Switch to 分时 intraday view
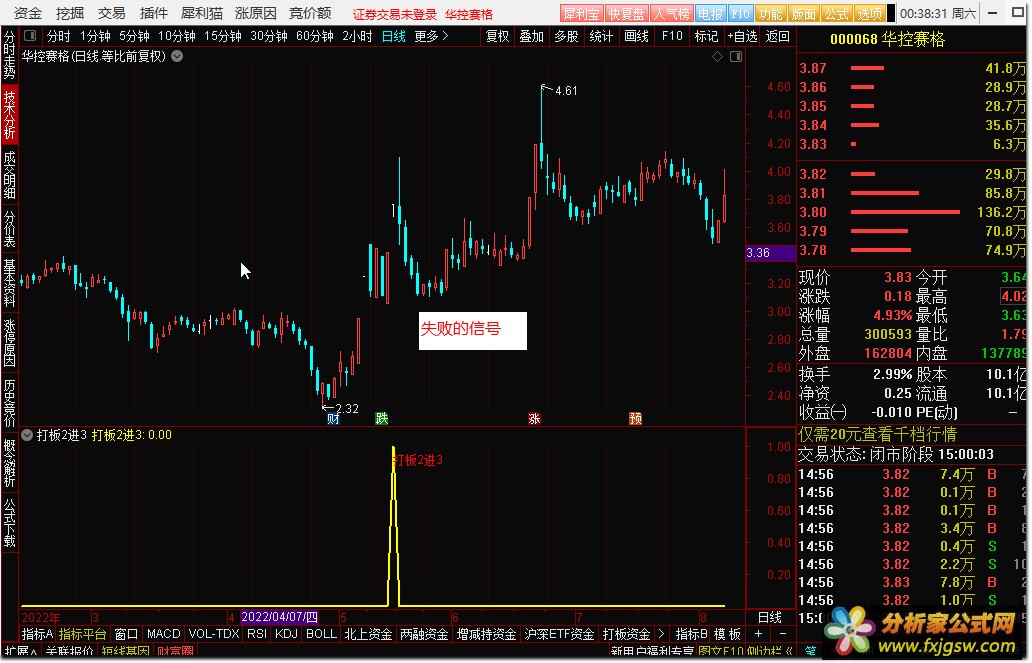The height and width of the screenshot is (663, 1032). coord(58,36)
